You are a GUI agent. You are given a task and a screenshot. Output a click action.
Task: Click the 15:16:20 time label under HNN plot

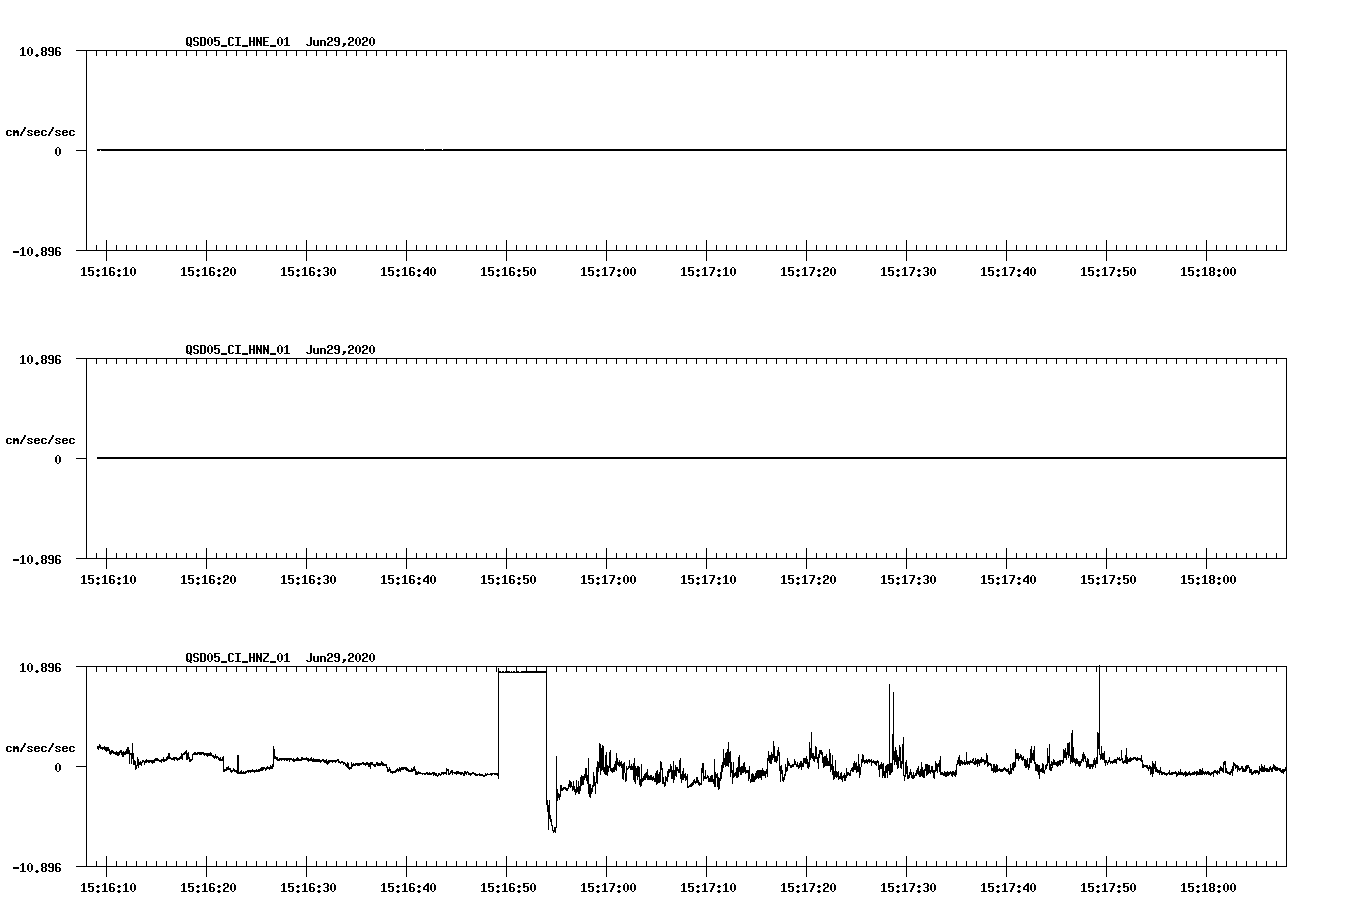point(208,580)
